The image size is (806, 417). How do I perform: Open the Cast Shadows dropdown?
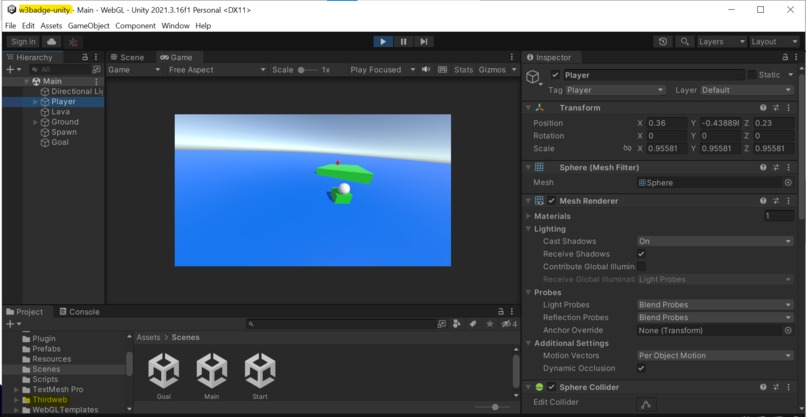[716, 241]
